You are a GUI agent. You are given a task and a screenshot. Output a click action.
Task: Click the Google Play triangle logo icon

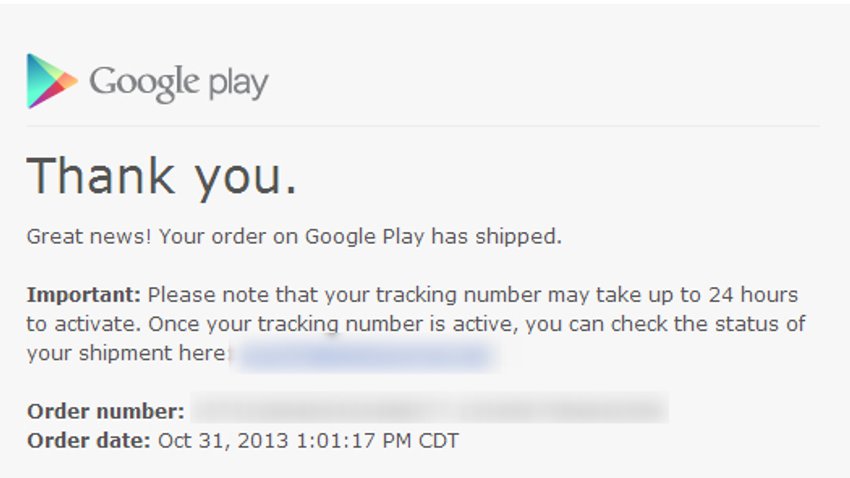coord(52,81)
